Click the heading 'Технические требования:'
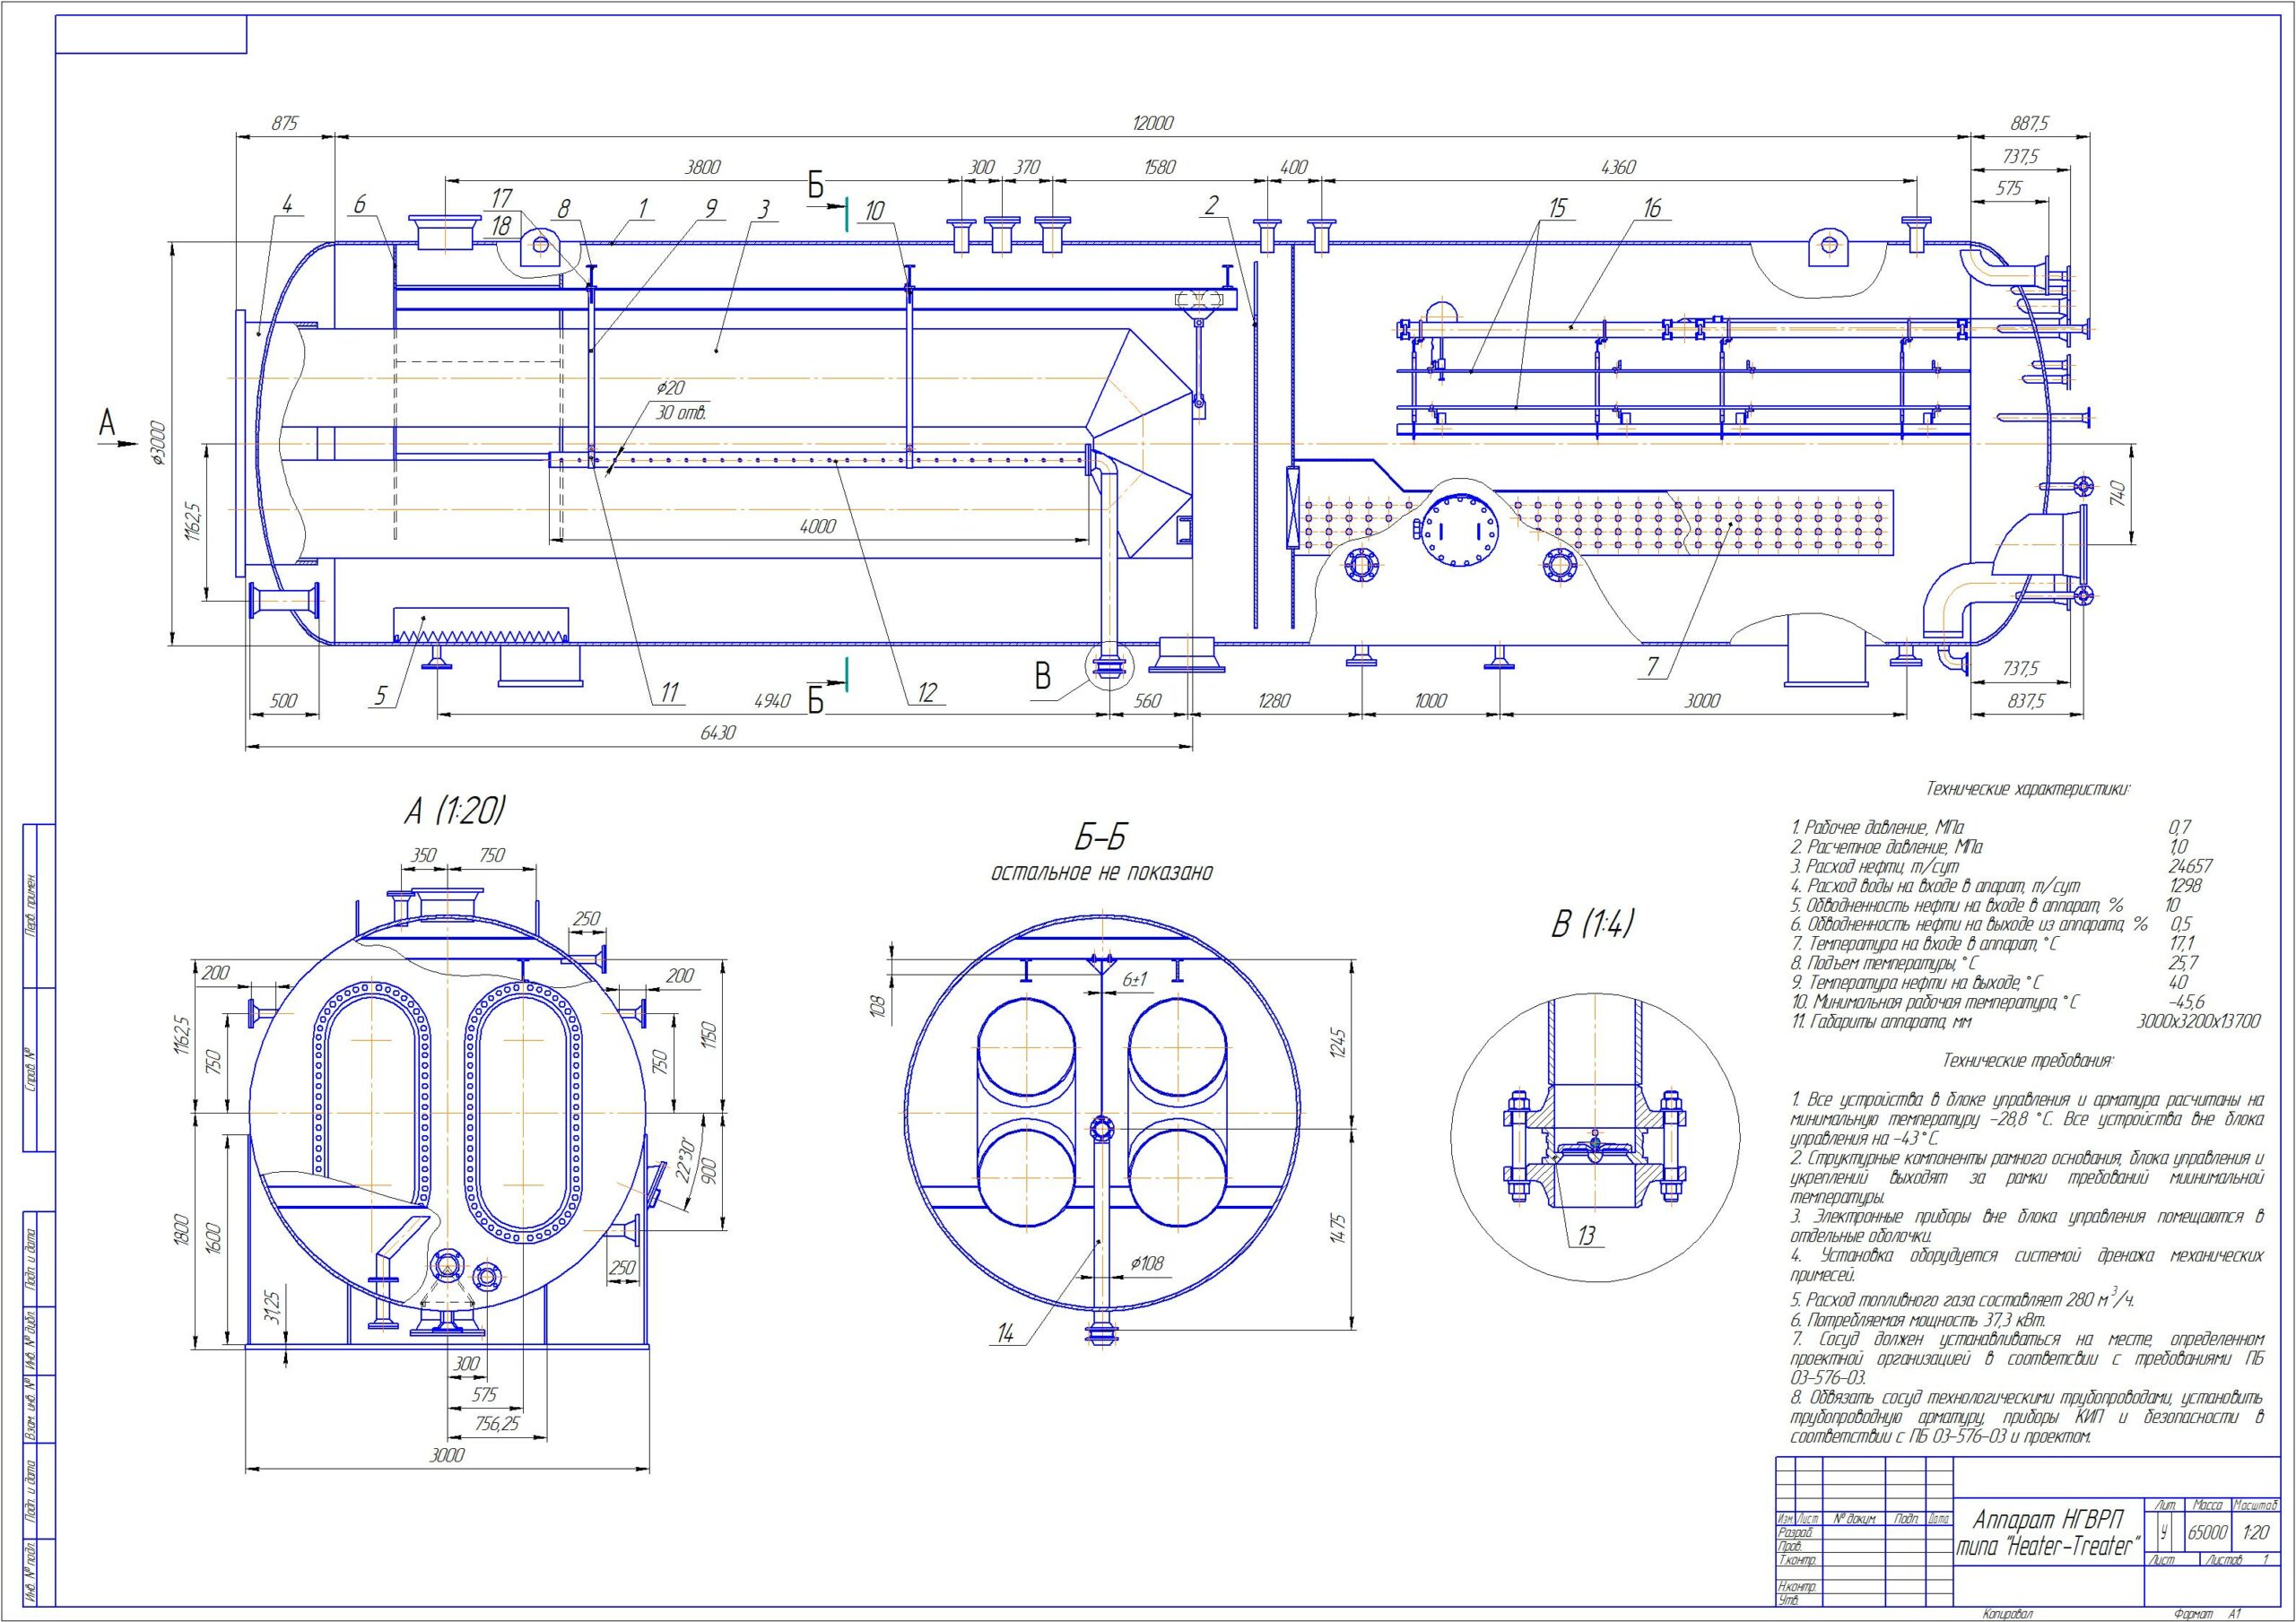 [x=2028, y=1059]
